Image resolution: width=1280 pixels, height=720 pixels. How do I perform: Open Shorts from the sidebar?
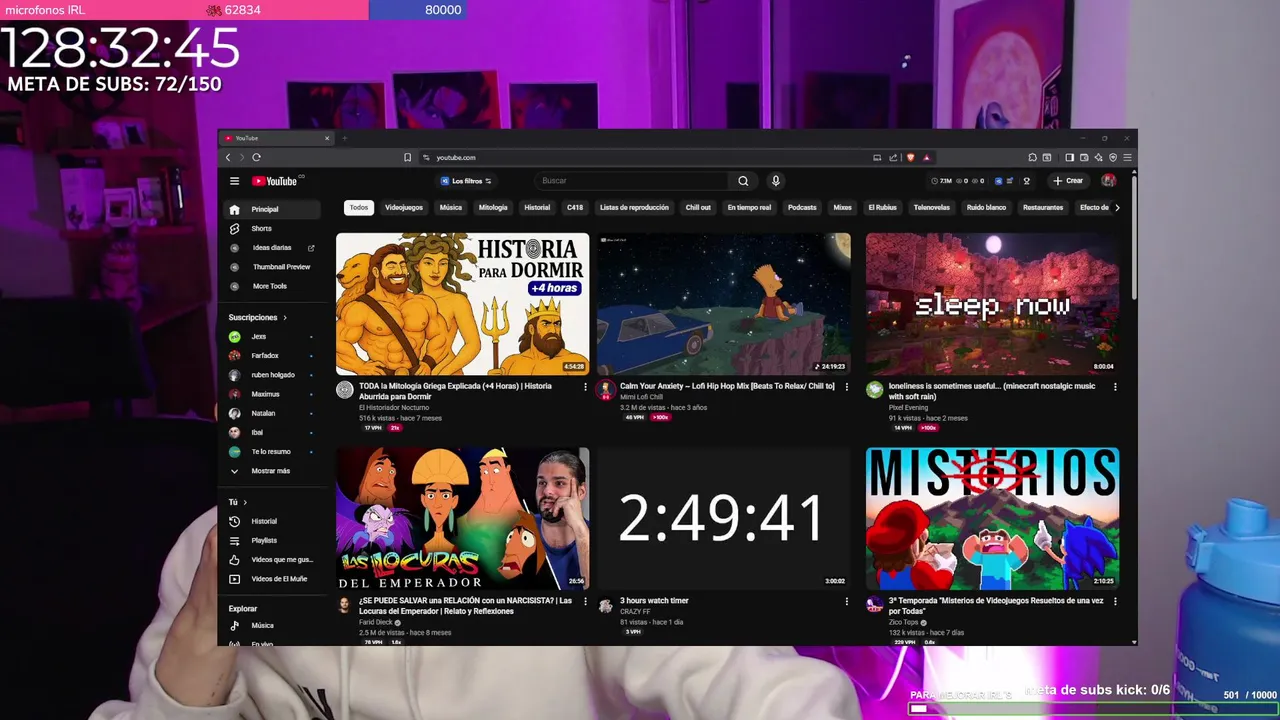[273, 228]
